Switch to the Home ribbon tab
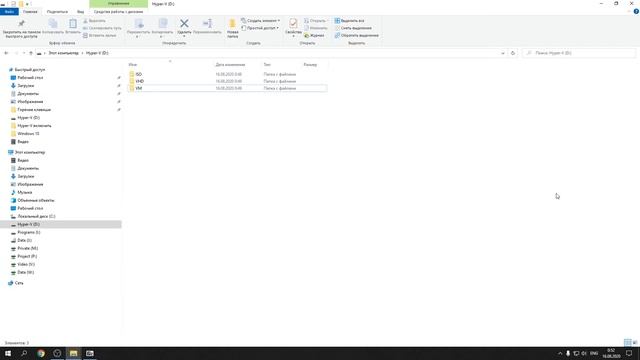 [x=30, y=12]
